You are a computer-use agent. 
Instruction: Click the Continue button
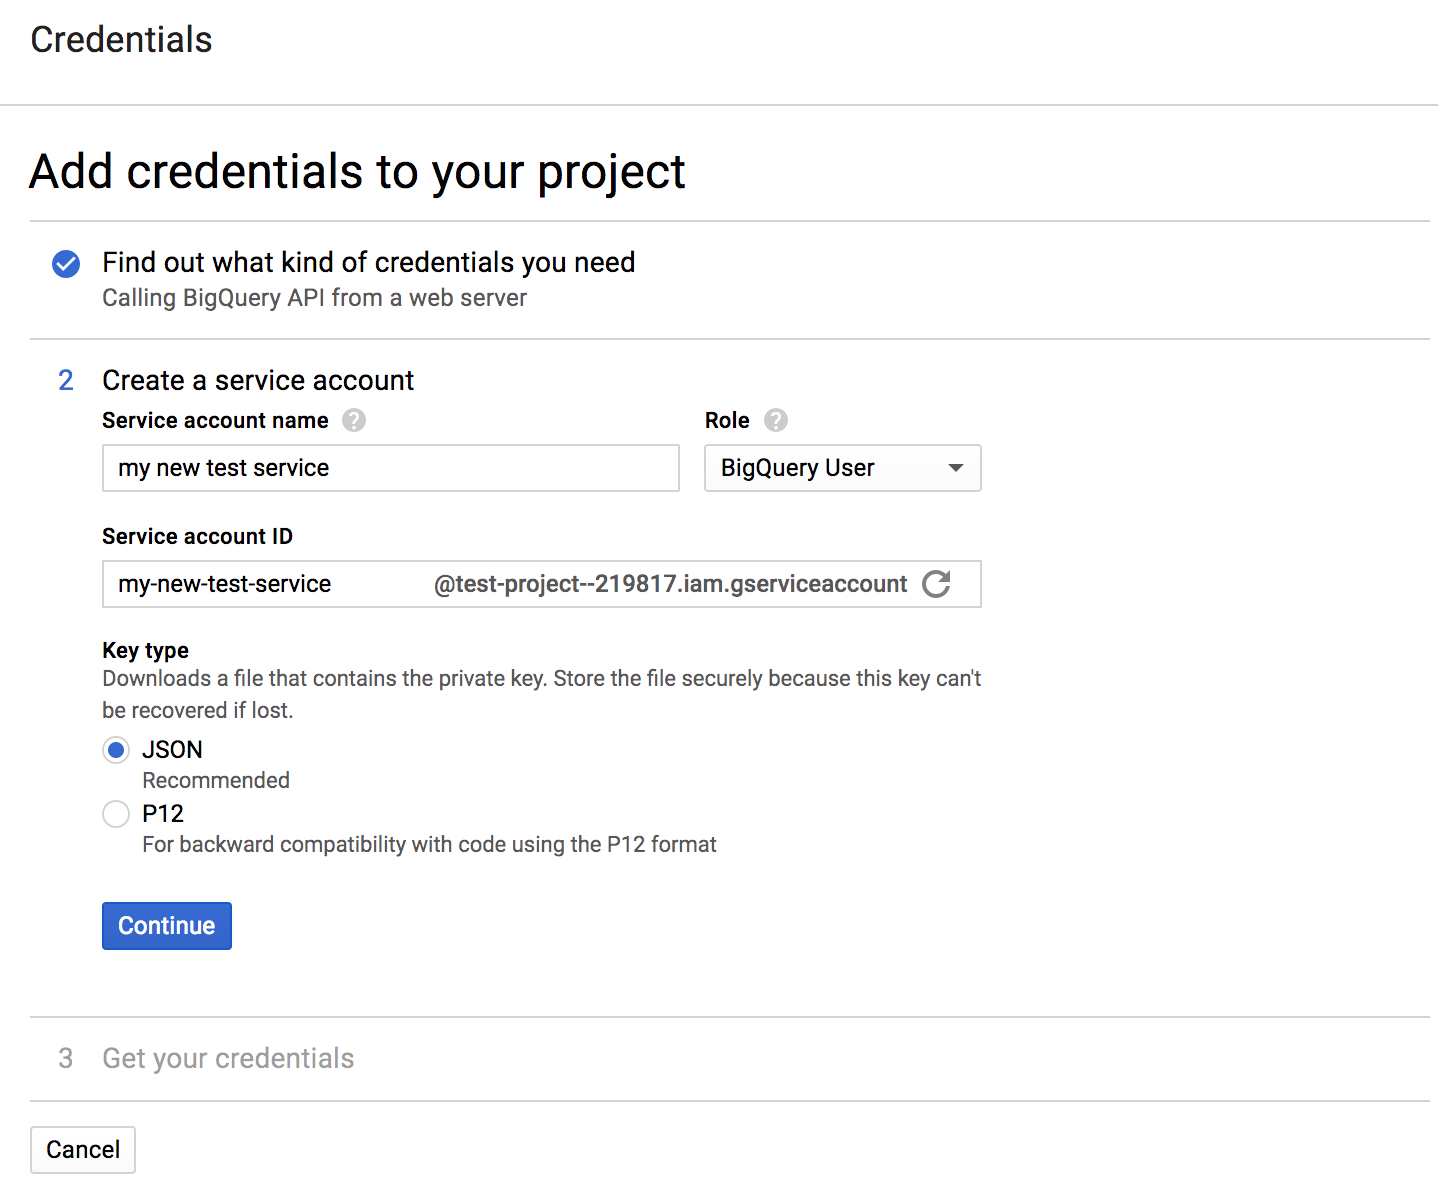coord(166,925)
